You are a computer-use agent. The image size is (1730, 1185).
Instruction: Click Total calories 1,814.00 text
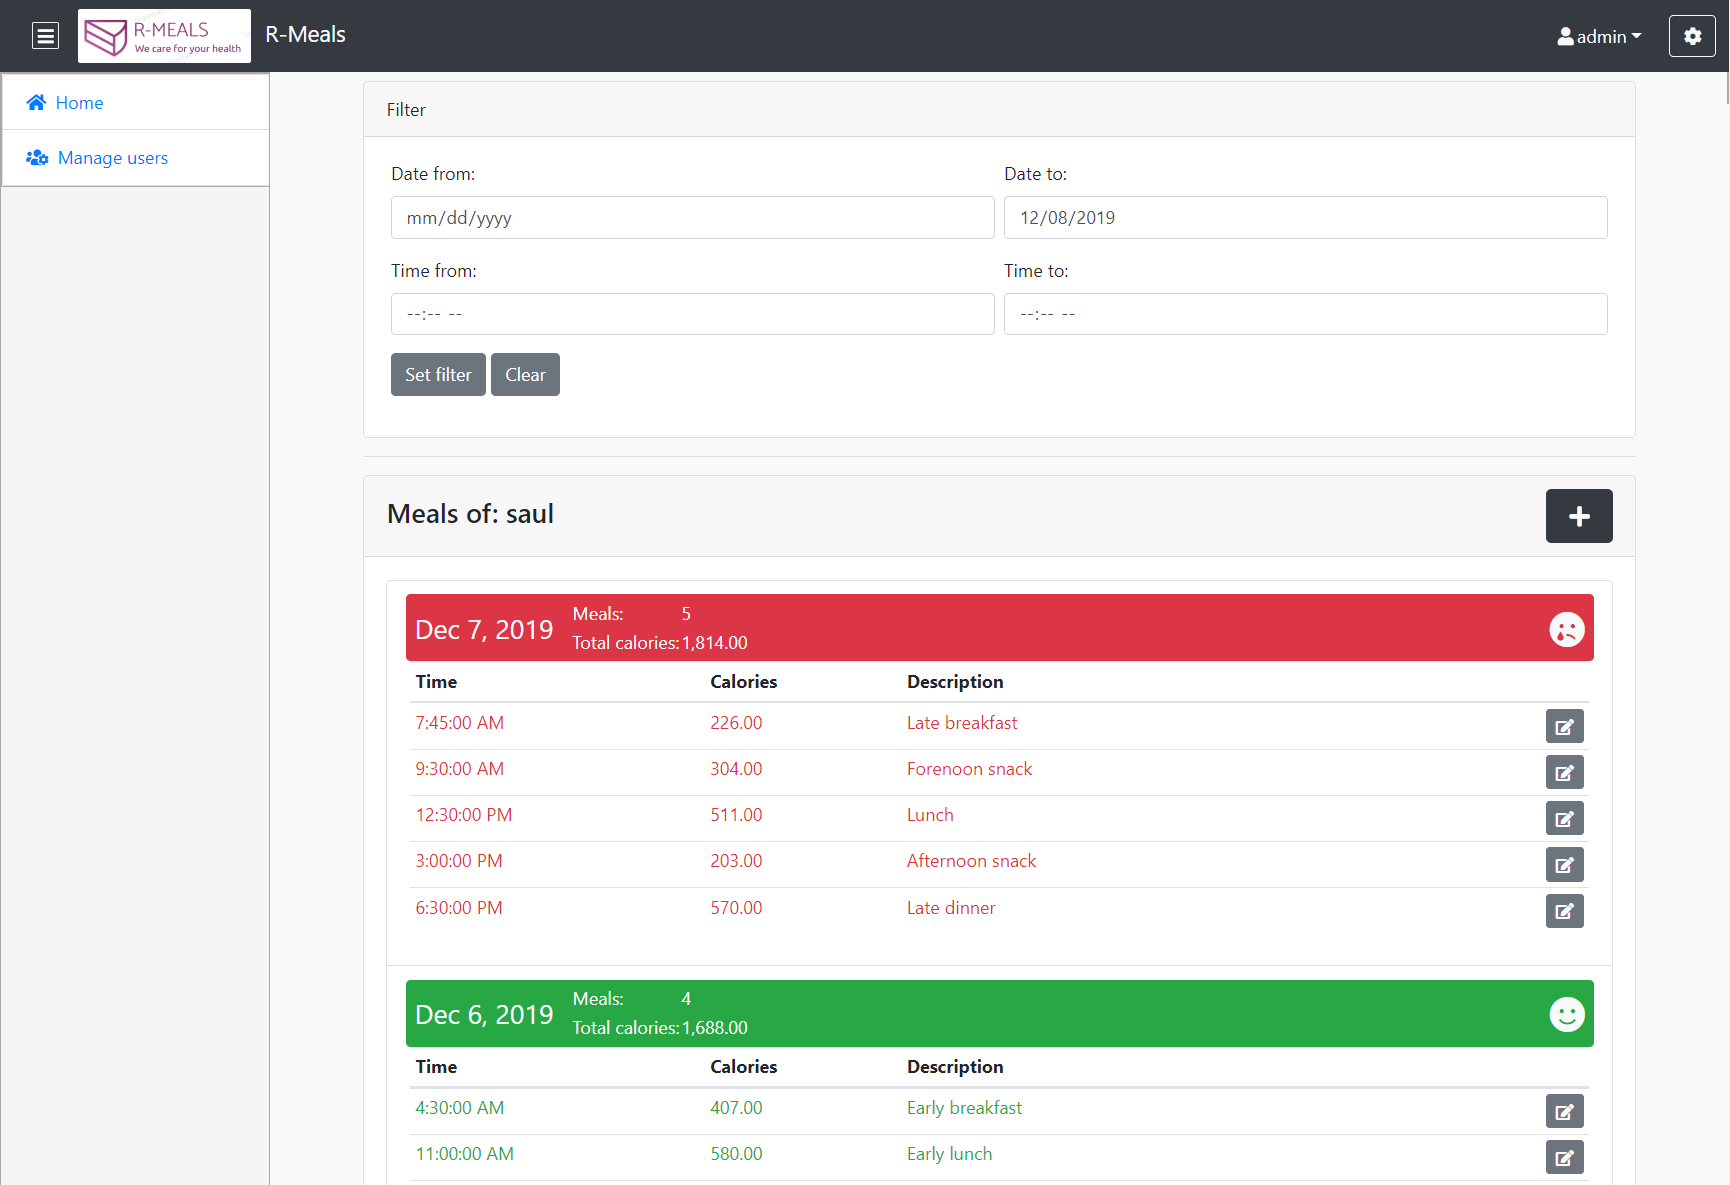coord(660,643)
